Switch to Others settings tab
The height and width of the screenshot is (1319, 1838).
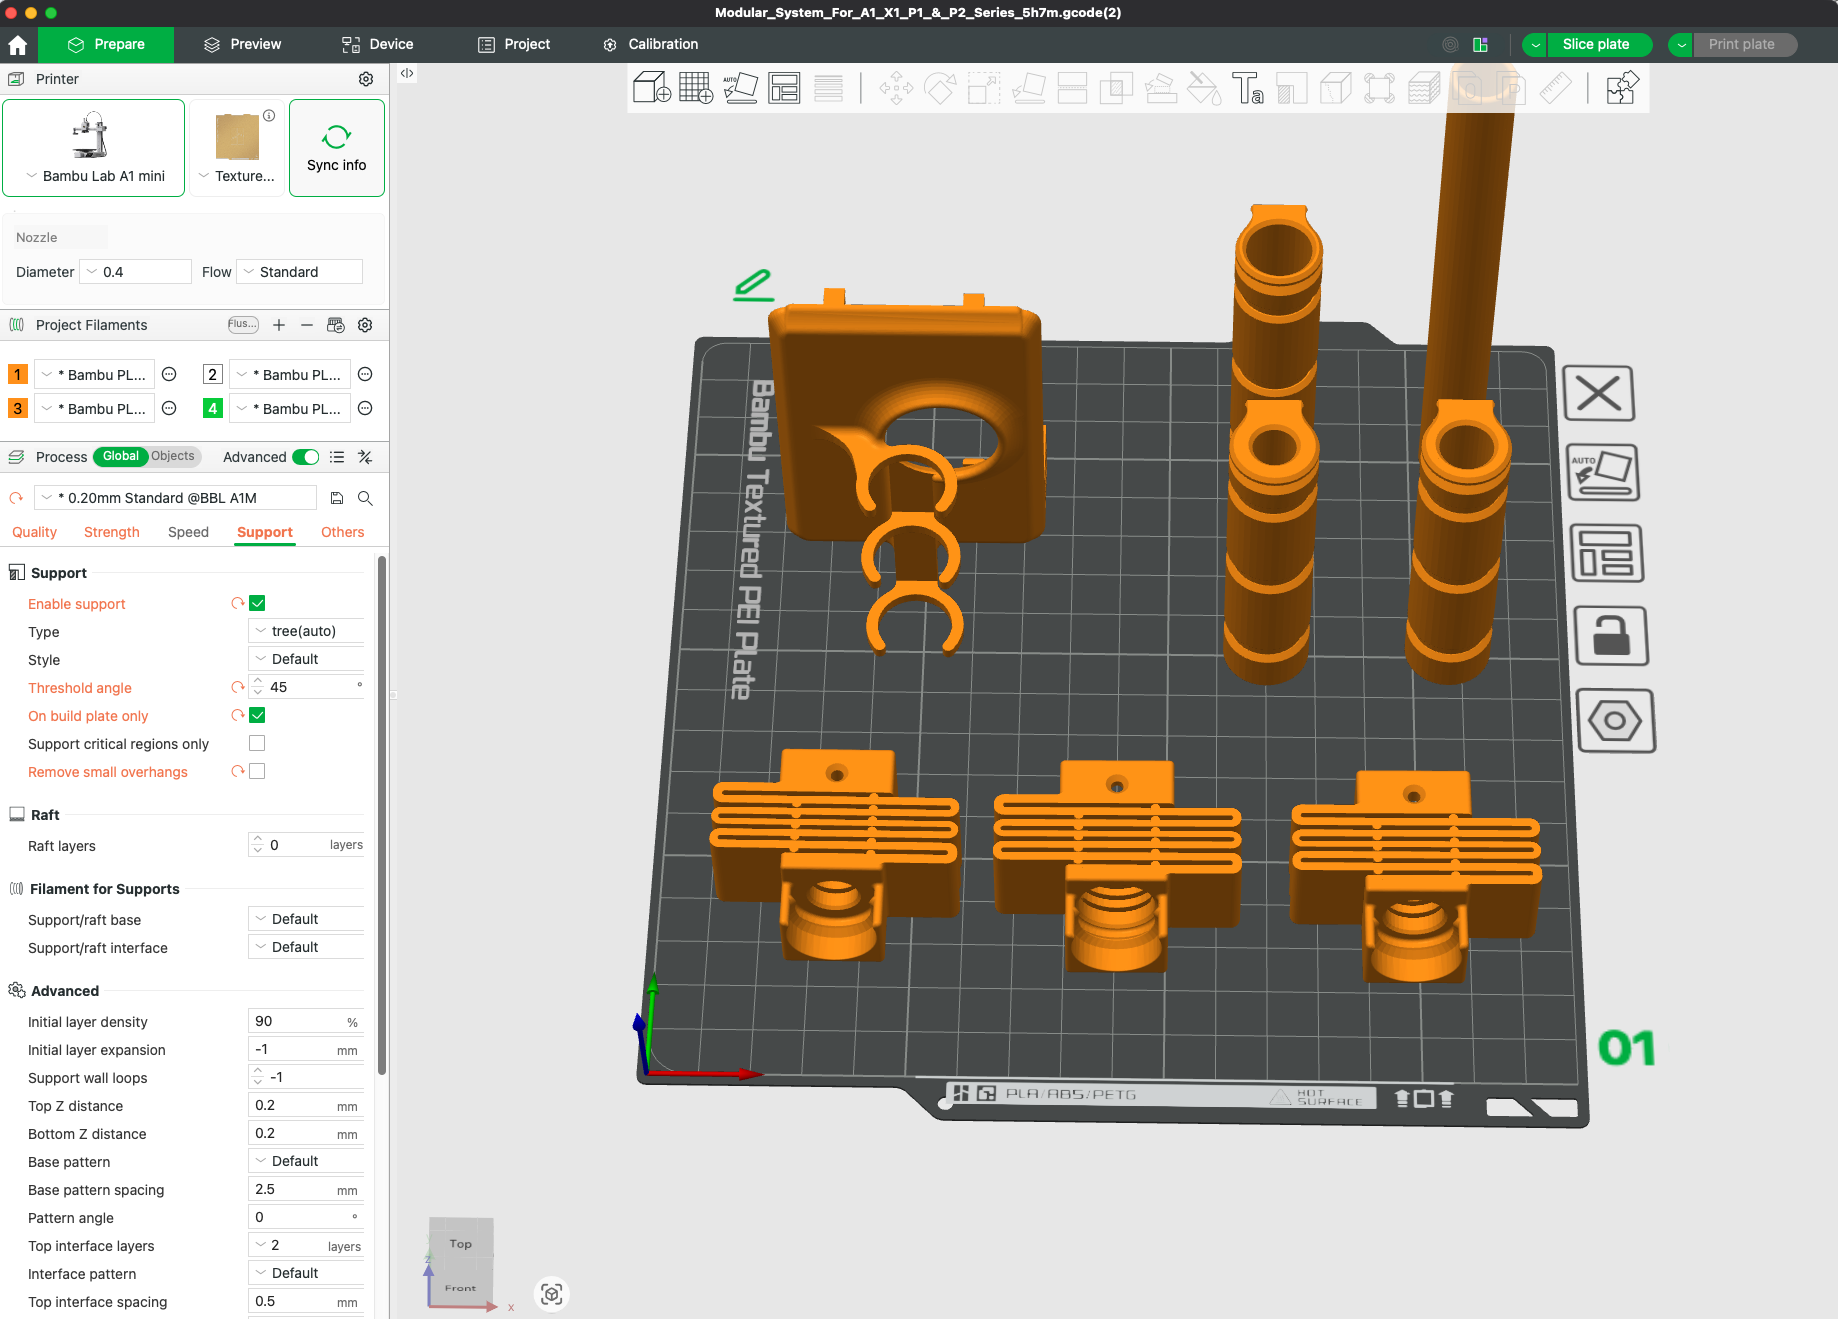point(342,532)
